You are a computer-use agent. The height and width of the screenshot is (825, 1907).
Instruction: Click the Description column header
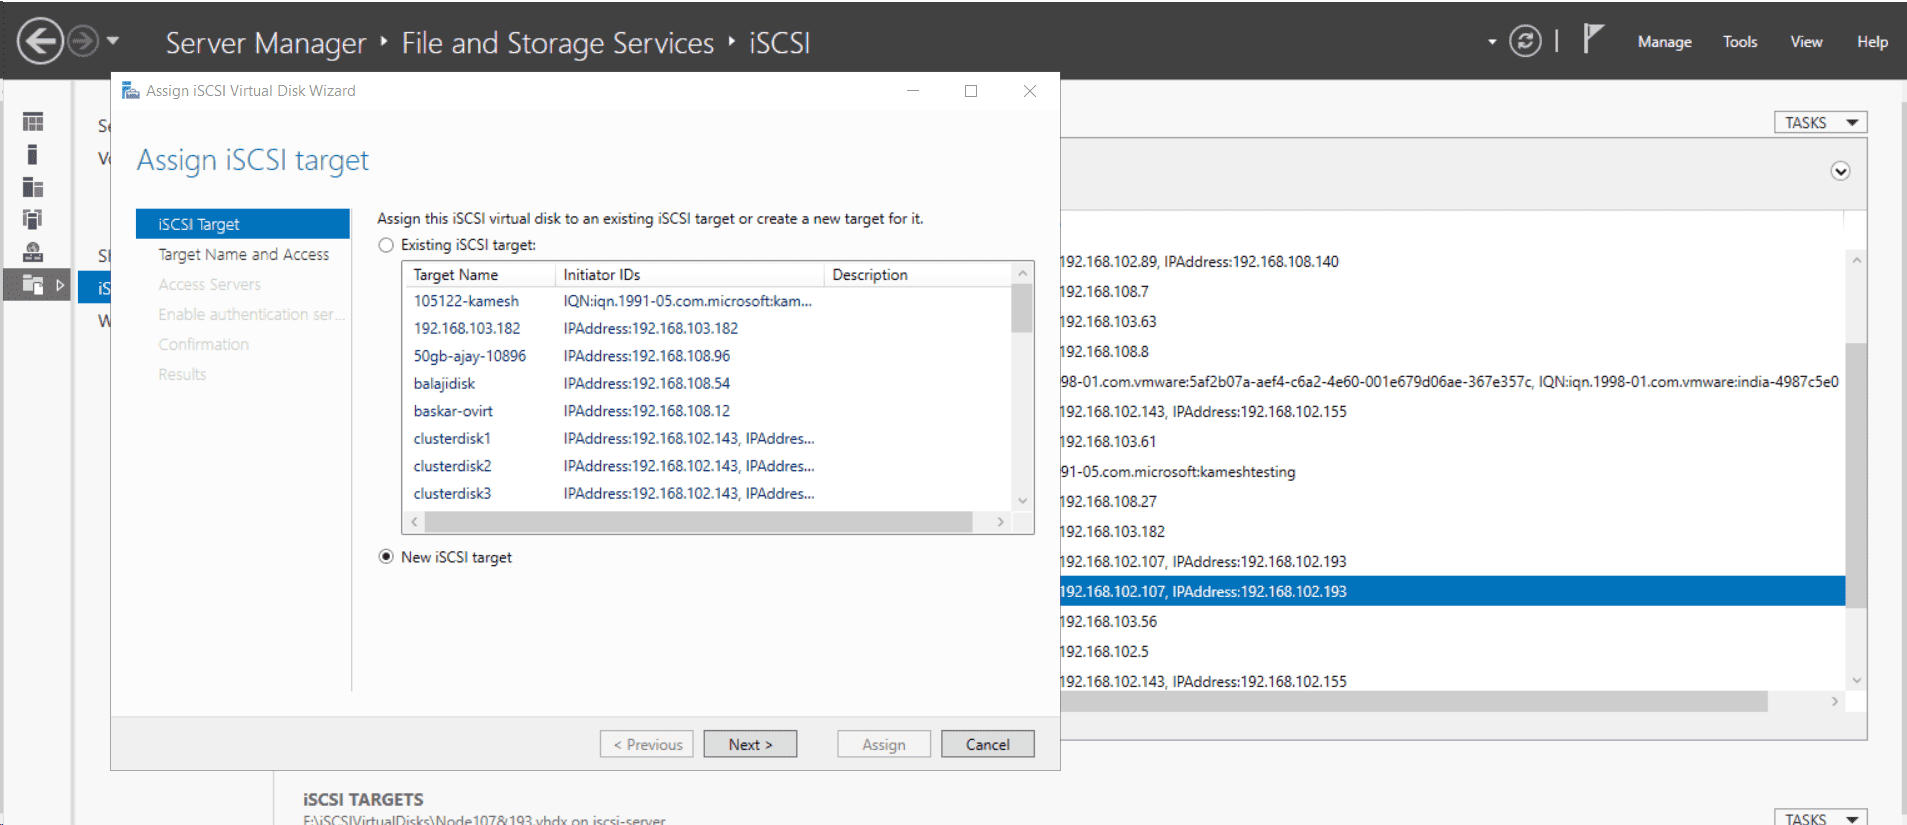(x=918, y=274)
